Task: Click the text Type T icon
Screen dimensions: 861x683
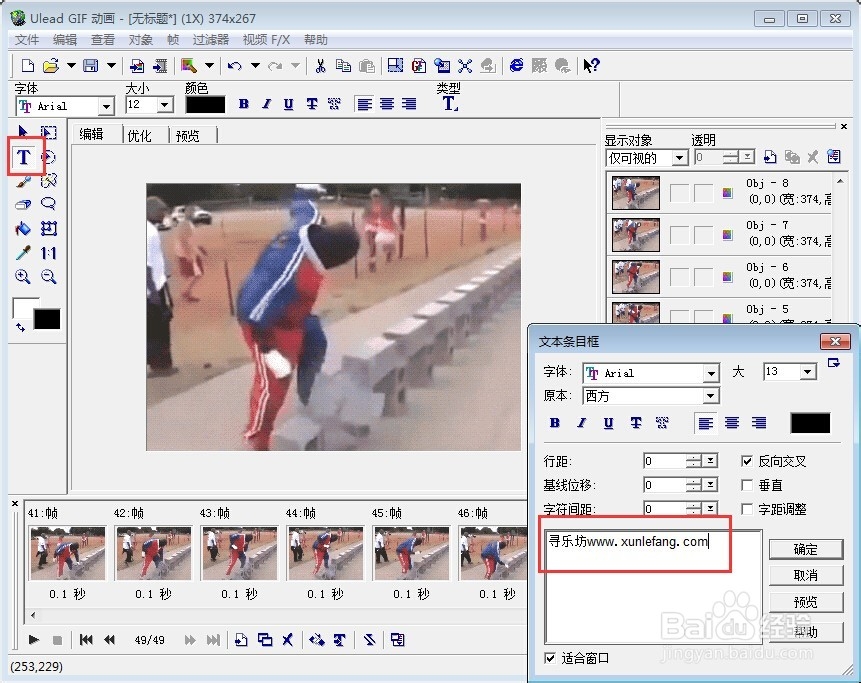Action: [x=450, y=103]
